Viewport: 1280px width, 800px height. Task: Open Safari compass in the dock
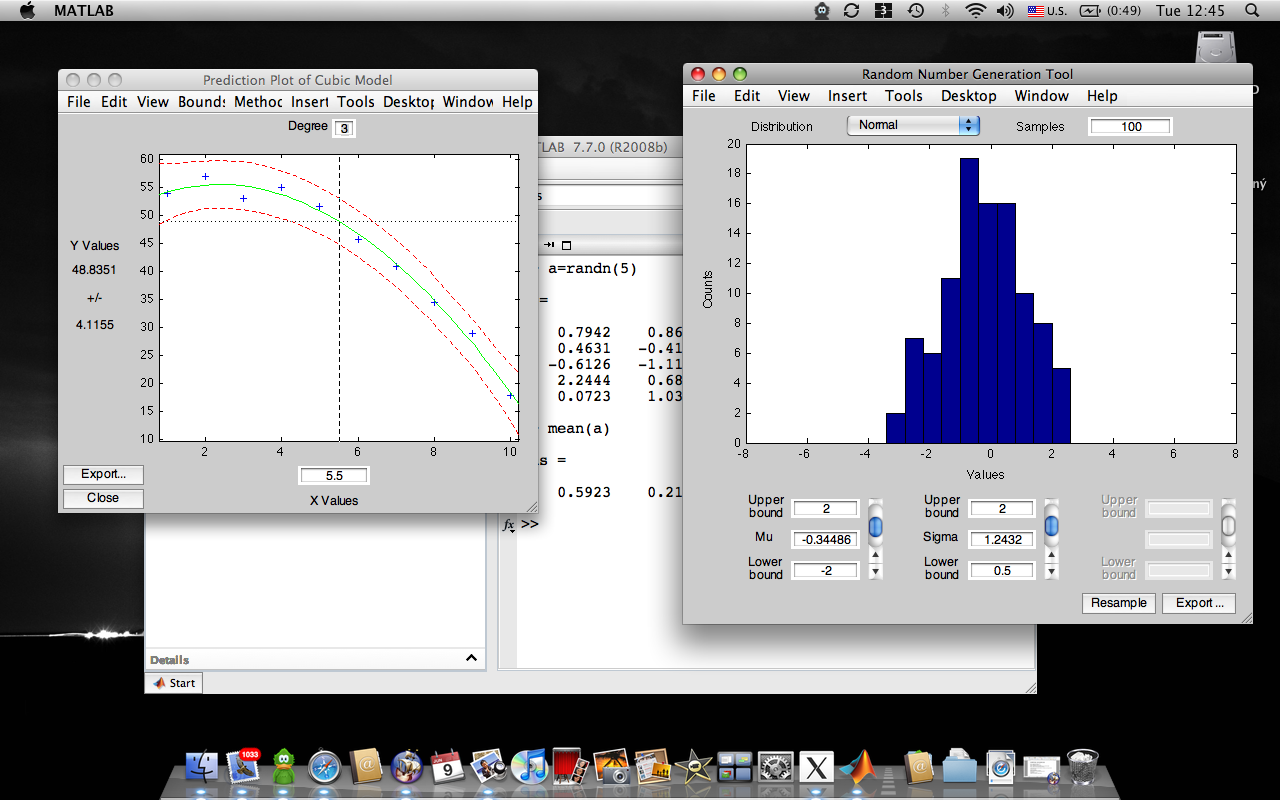click(x=326, y=767)
